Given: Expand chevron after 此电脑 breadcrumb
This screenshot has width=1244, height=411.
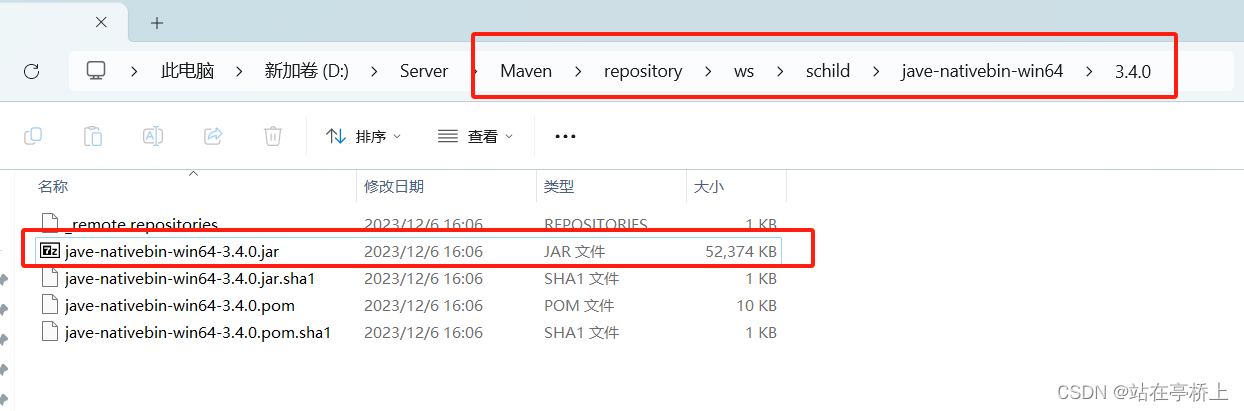Looking at the screenshot, I should (x=240, y=71).
